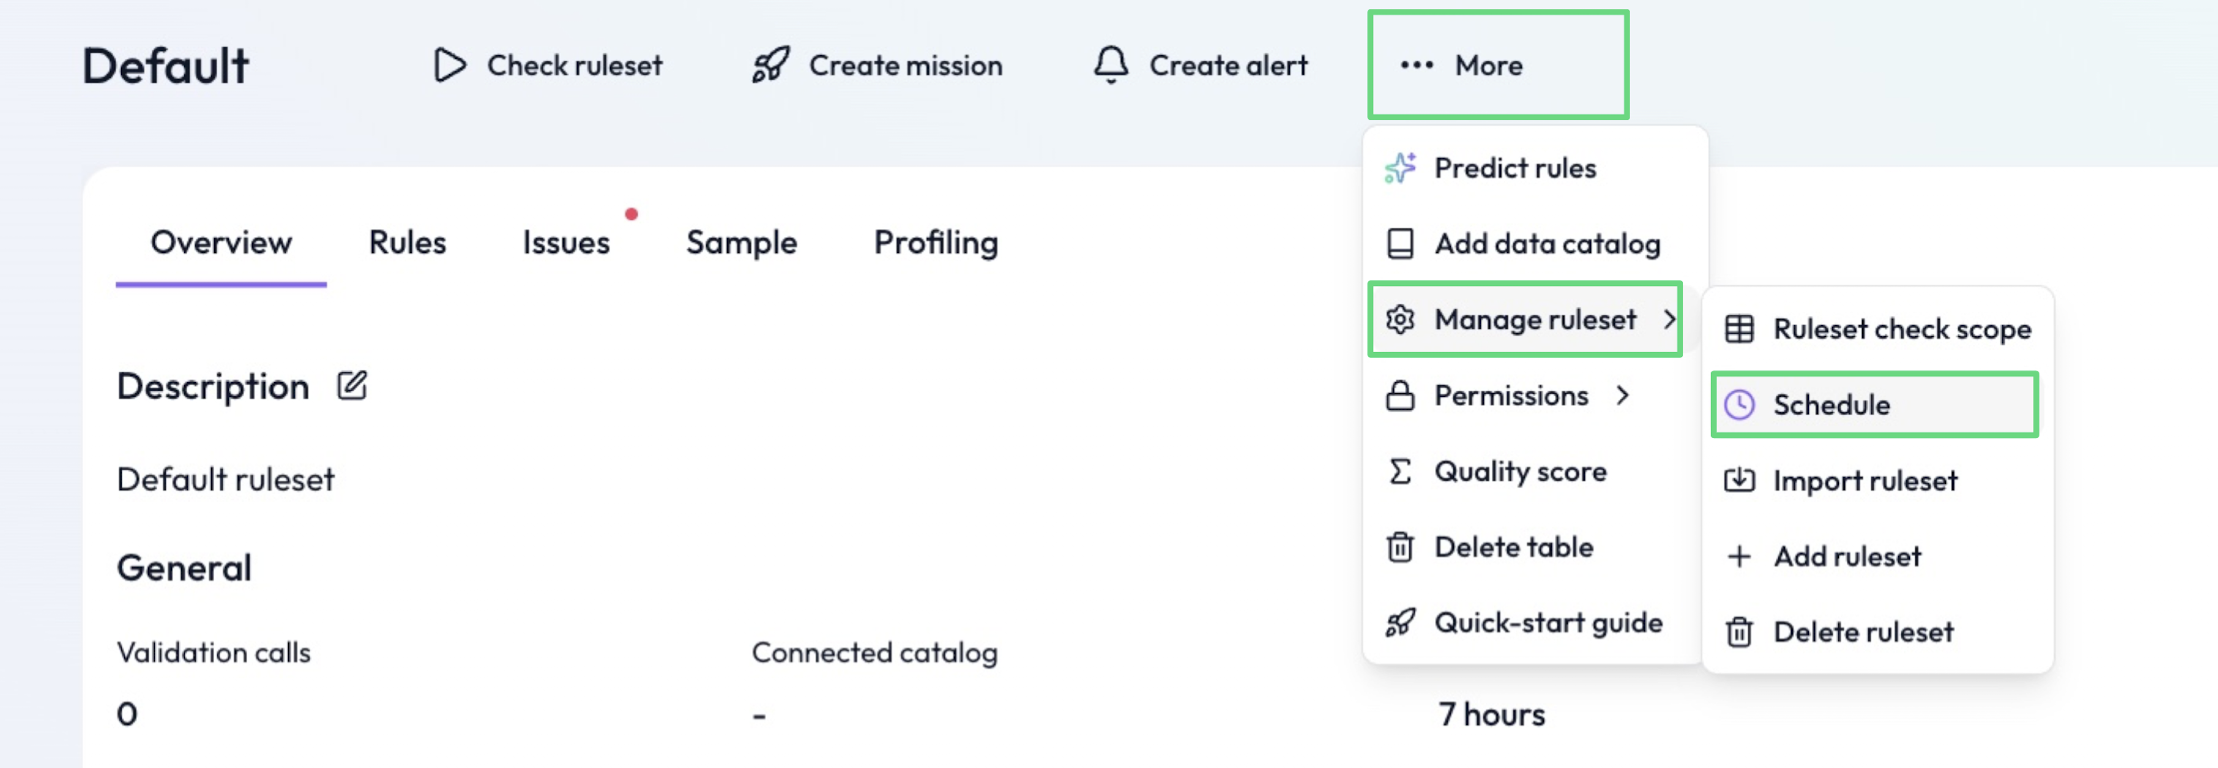Click the sparkle Predict rules icon

[x=1400, y=168]
